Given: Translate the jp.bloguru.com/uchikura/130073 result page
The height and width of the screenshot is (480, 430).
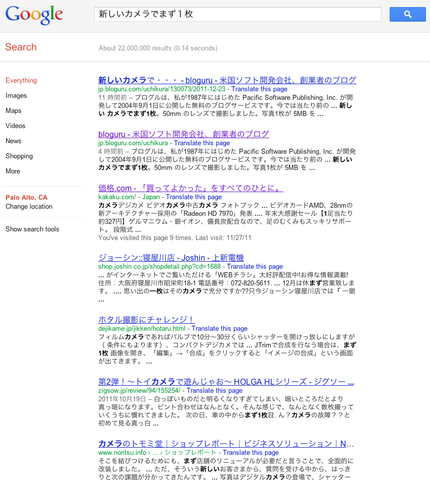Looking at the screenshot, I should coord(259,89).
